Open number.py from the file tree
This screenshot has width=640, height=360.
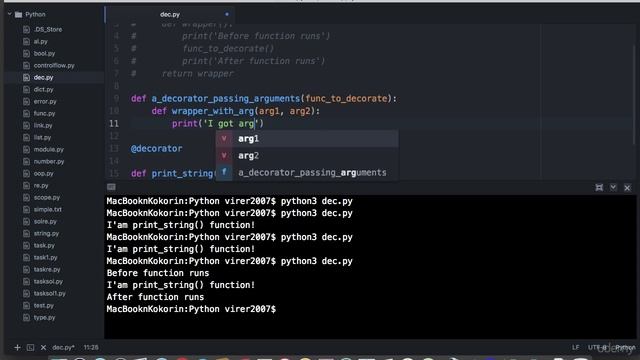pos(49,162)
